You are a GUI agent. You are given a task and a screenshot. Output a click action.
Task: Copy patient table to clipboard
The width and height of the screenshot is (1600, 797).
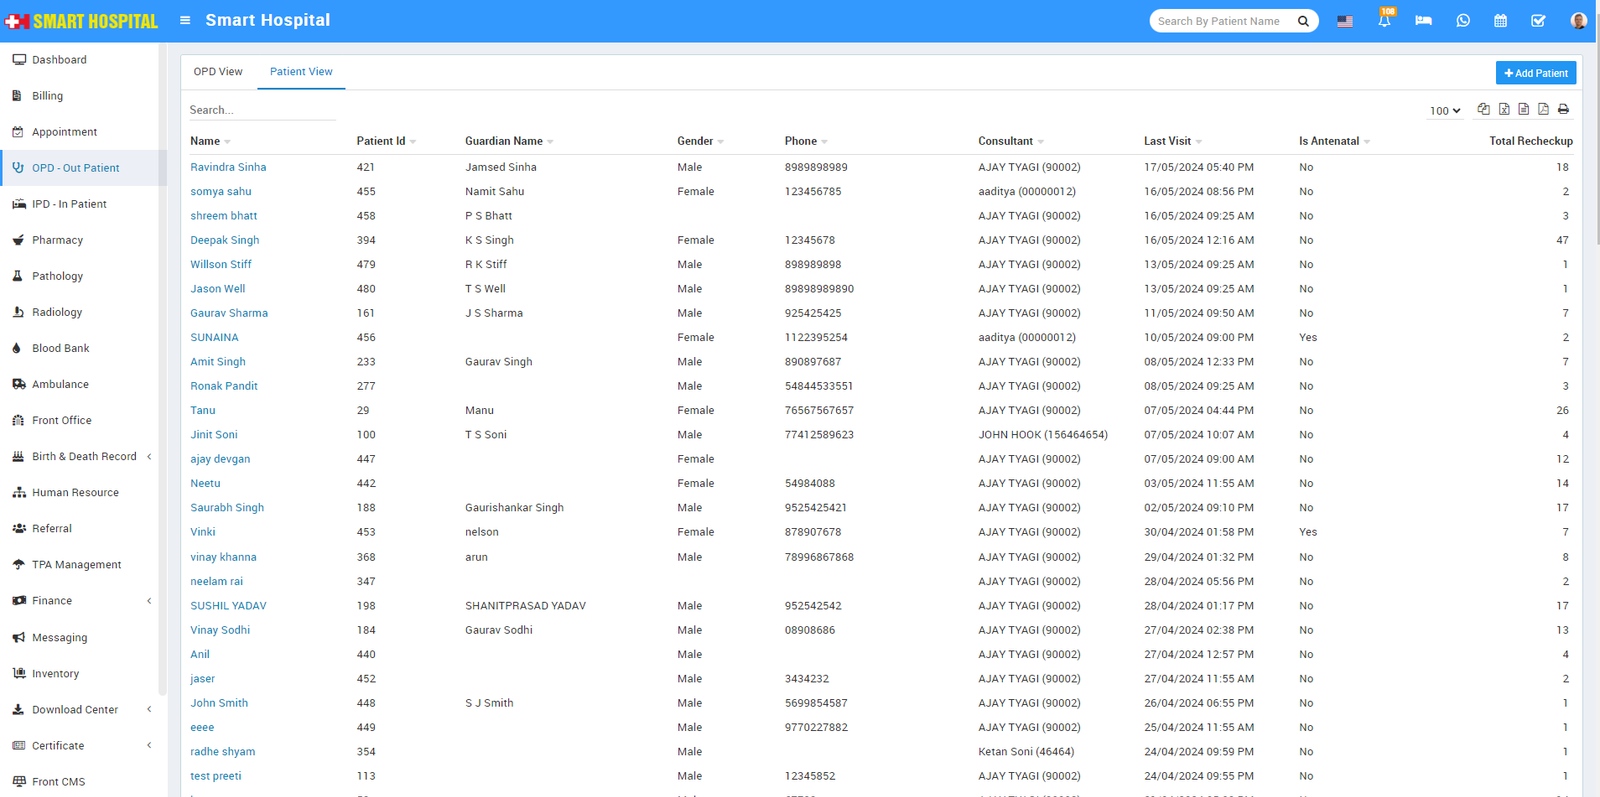coord(1484,109)
